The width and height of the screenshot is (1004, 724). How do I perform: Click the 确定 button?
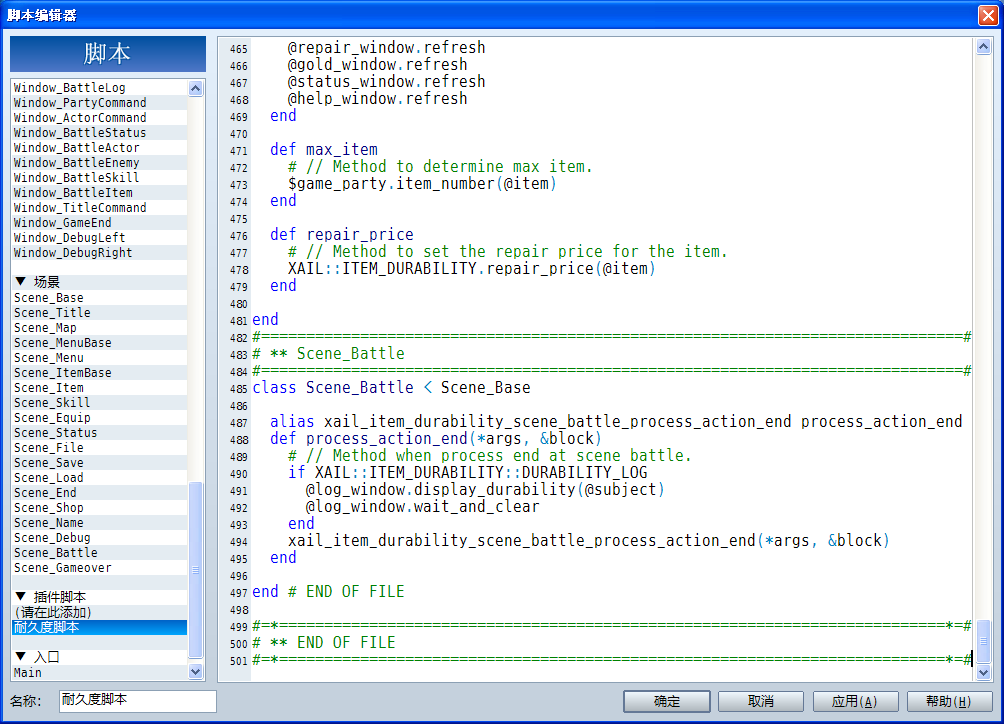coord(667,701)
